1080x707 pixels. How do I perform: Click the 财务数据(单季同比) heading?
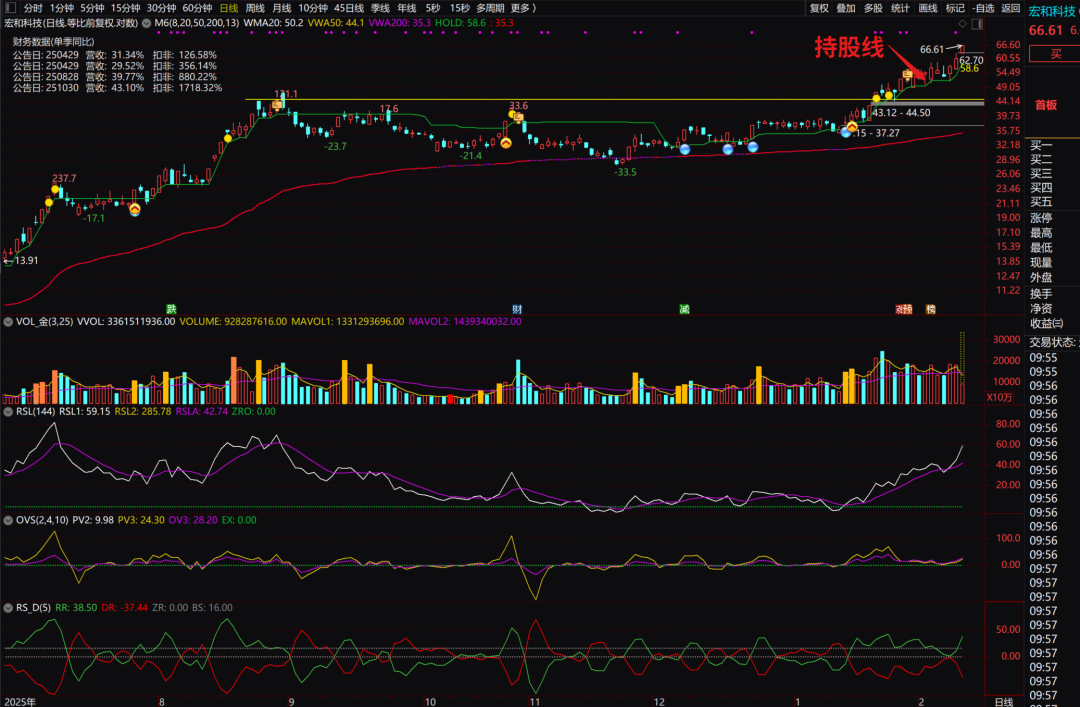pos(53,41)
